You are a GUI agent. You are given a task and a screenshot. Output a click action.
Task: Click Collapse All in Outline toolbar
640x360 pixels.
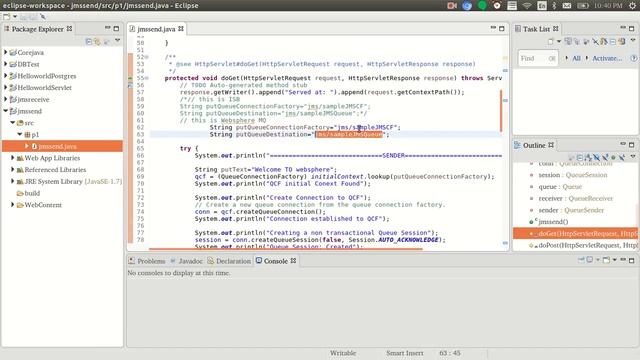(580, 158)
